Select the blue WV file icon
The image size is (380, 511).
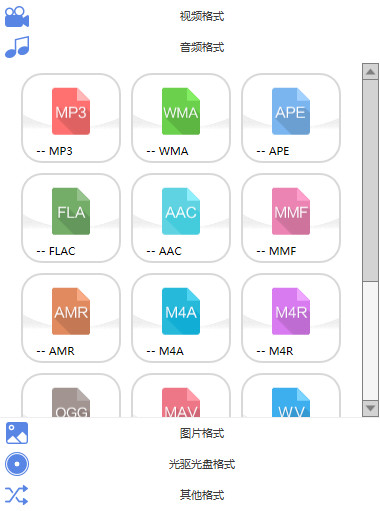[291, 402]
